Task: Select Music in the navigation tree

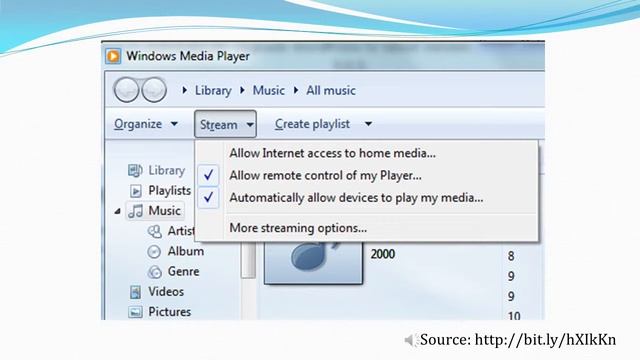Action: pos(164,211)
